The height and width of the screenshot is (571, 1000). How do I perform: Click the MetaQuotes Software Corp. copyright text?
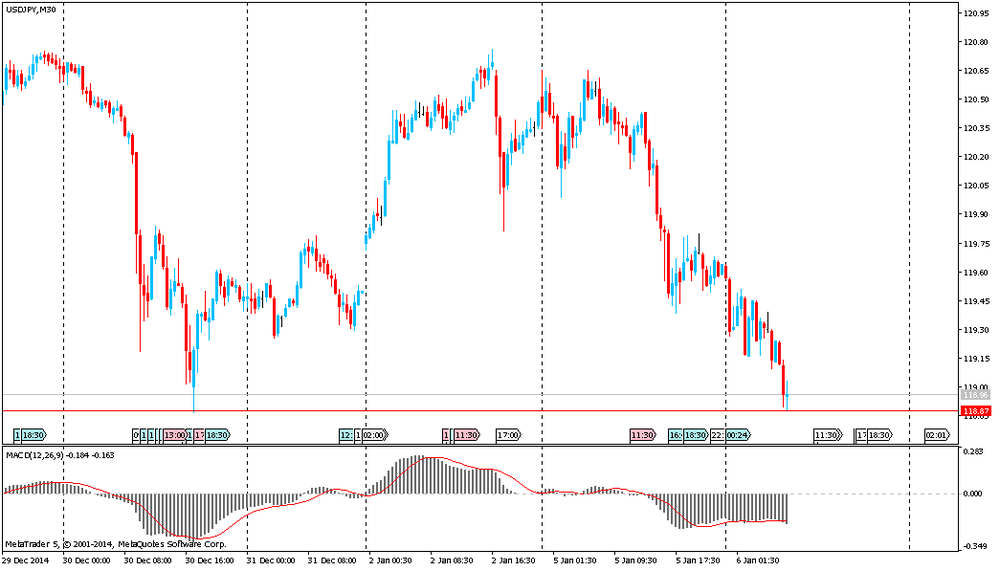(x=173, y=544)
